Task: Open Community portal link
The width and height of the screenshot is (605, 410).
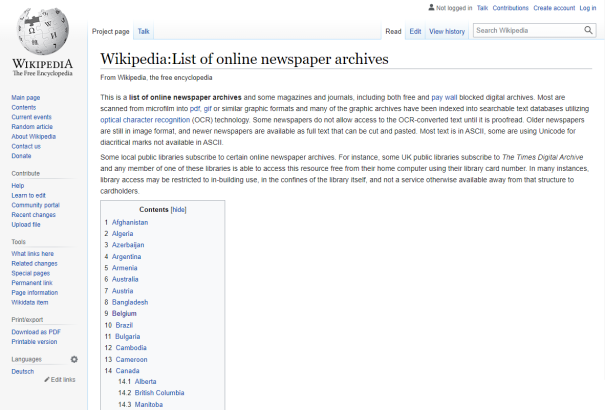Action: pyautogui.click(x=35, y=205)
